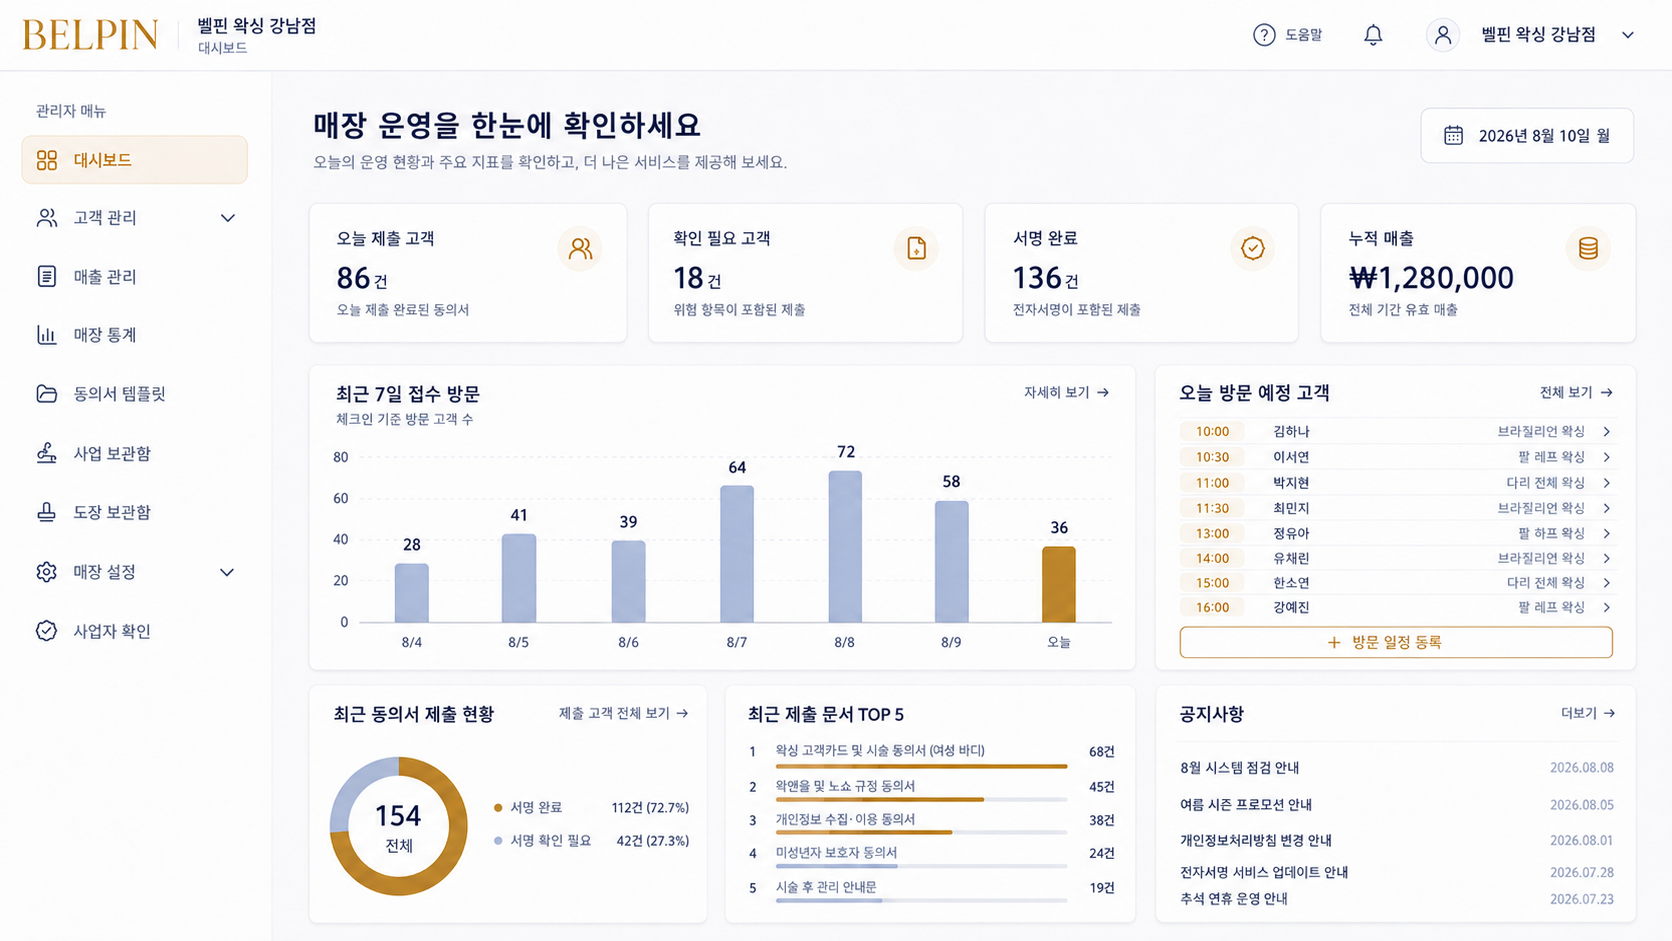1672x941 pixels.
Task: Click the 사업자 확인 badge icon
Action: pyautogui.click(x=47, y=631)
